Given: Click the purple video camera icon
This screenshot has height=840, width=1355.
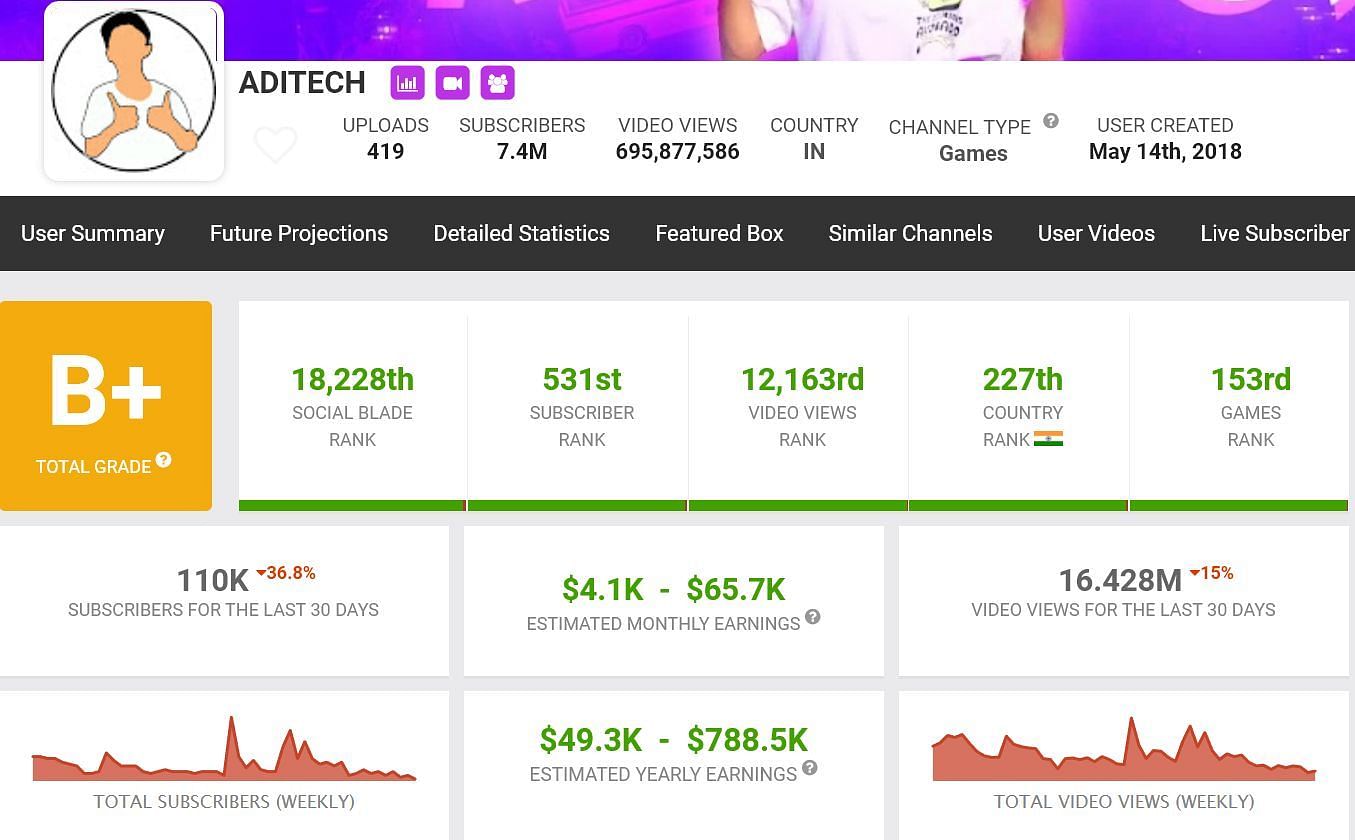Looking at the screenshot, I should (x=452, y=83).
